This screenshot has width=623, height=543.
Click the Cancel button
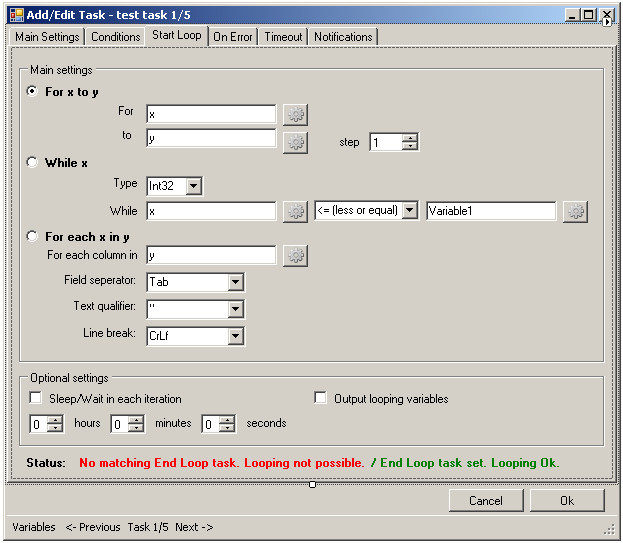click(x=486, y=500)
